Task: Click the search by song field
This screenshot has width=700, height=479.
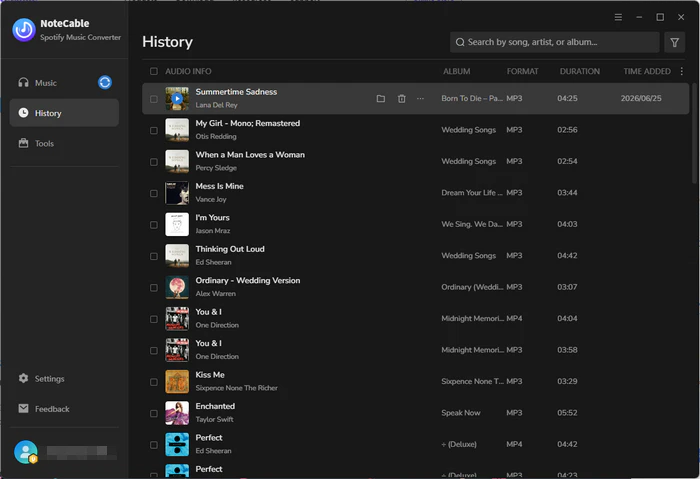Action: click(554, 42)
